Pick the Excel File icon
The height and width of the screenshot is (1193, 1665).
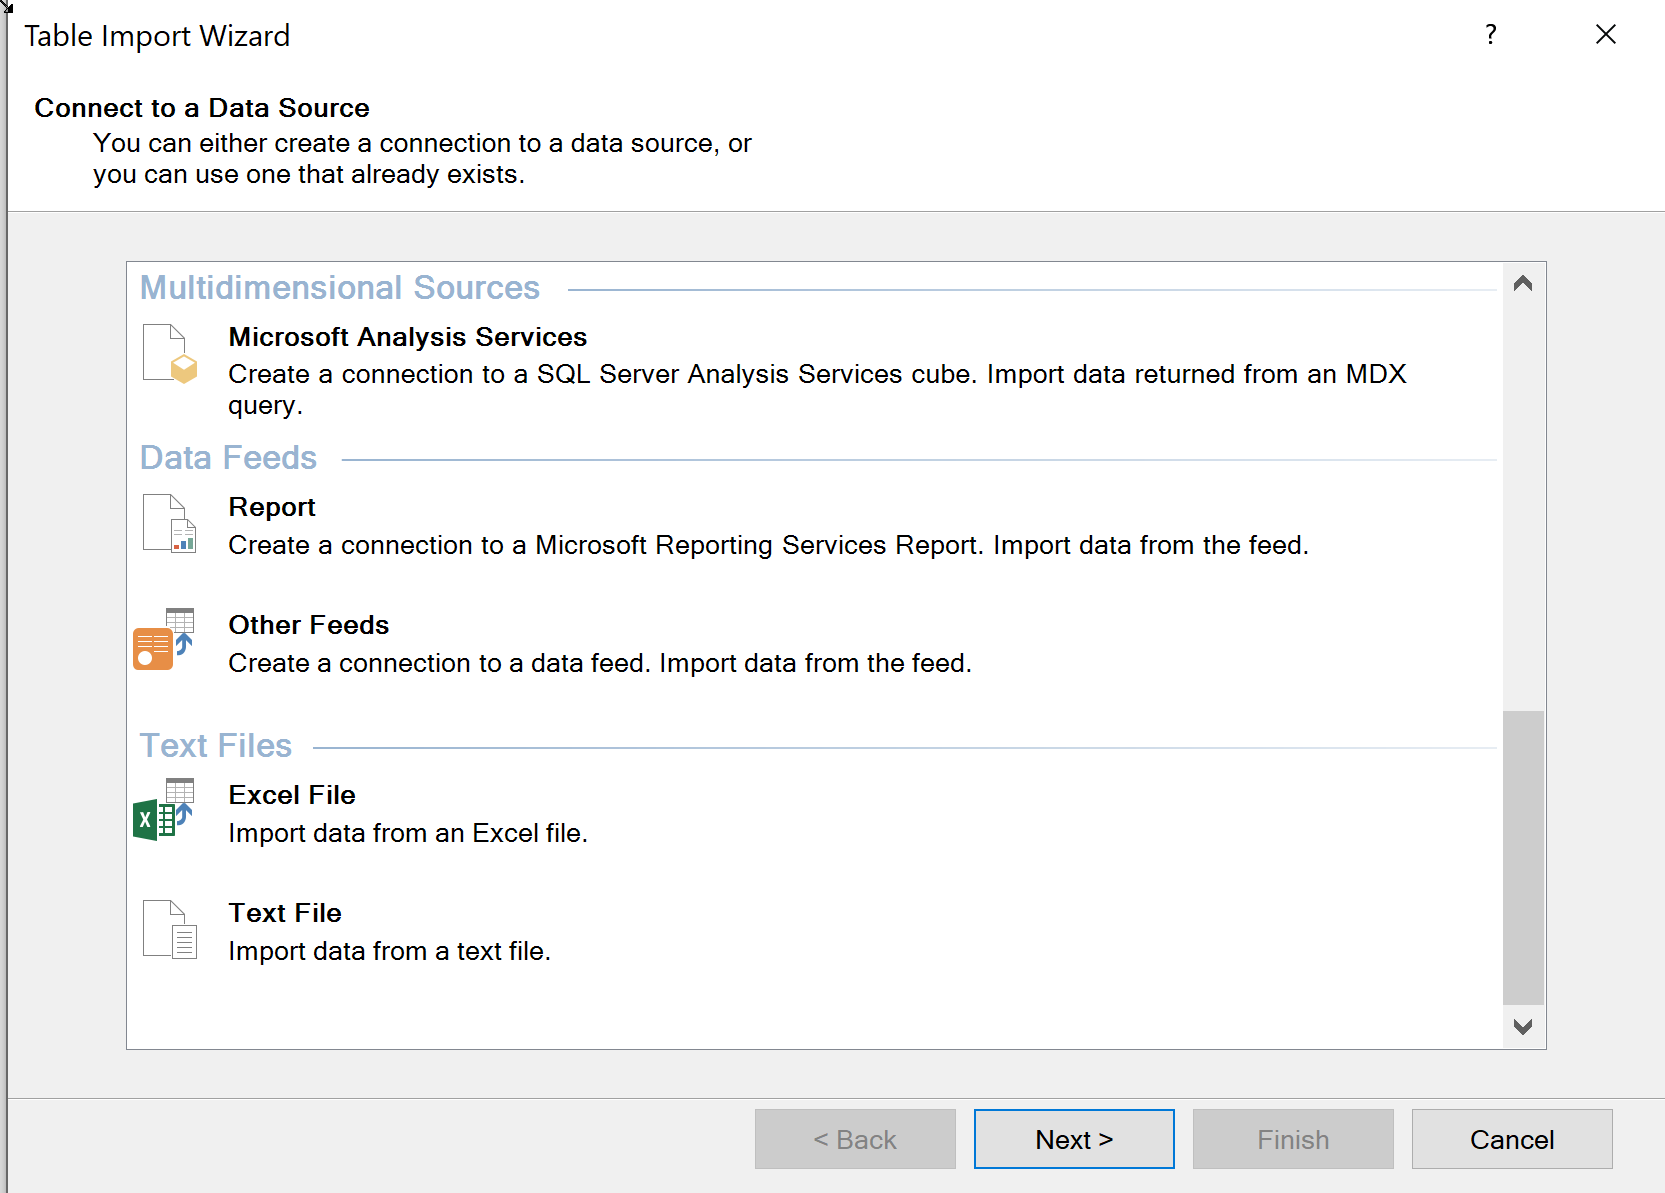coord(164,809)
